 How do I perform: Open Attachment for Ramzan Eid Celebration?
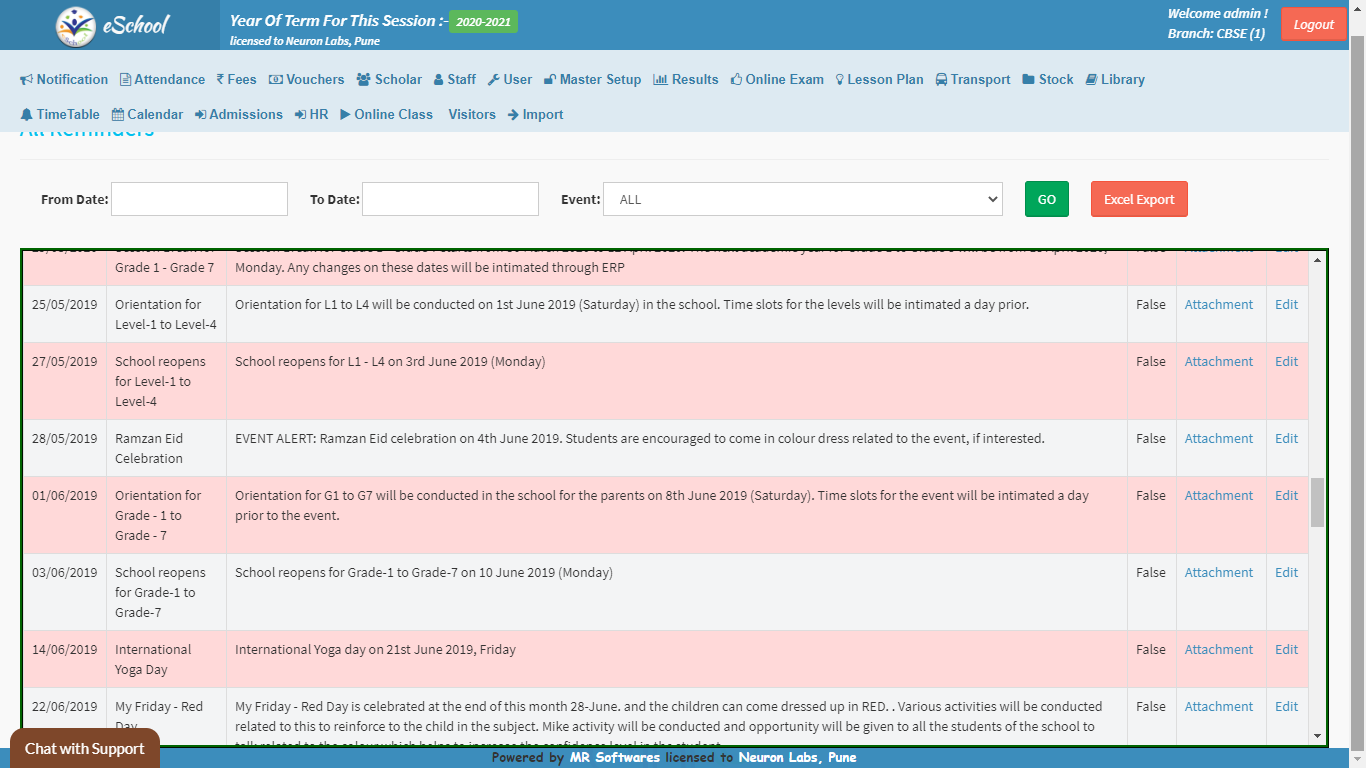[x=1218, y=439]
